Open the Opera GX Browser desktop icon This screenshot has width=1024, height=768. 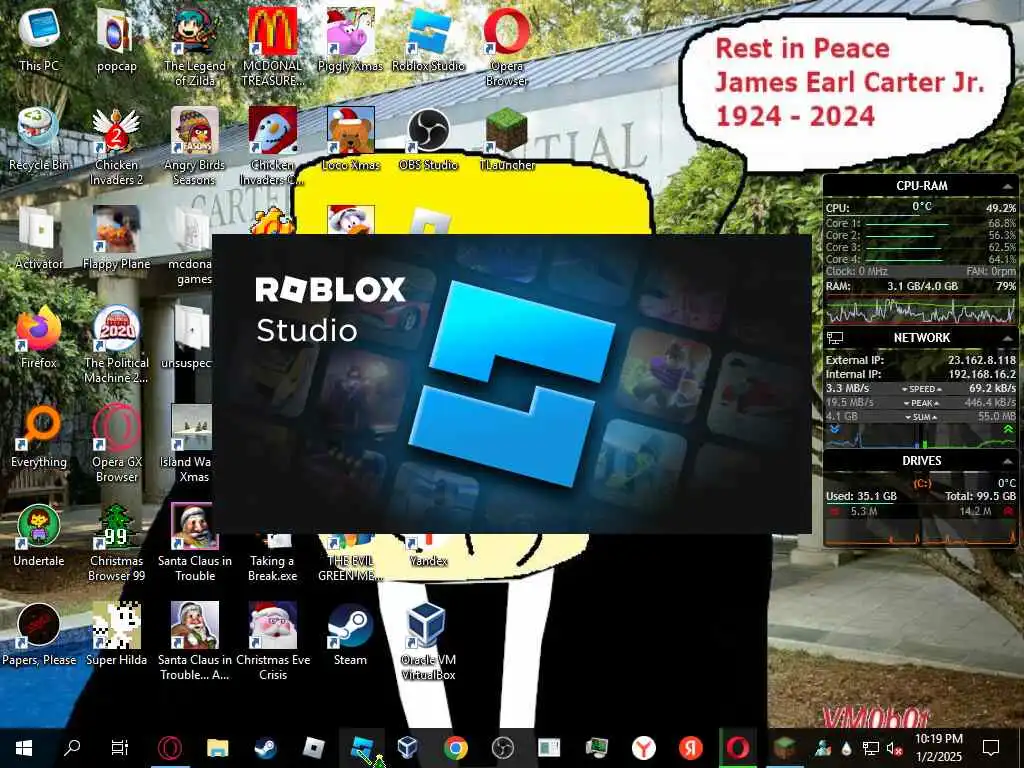click(116, 443)
